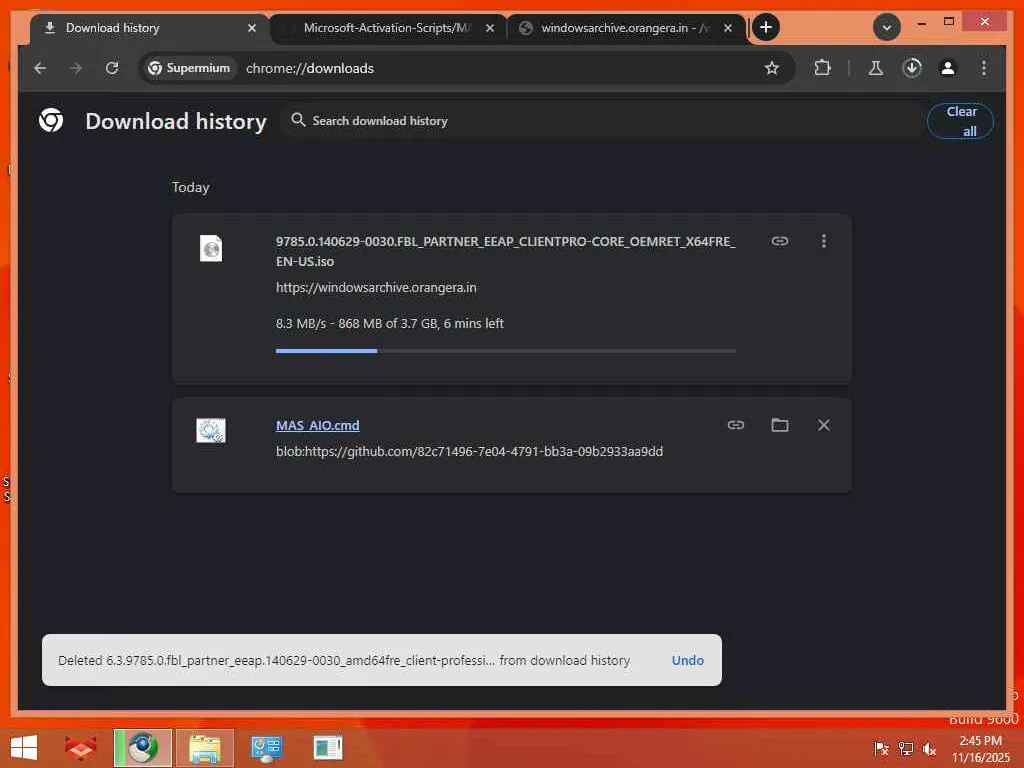Click the ISO file name text
The width and height of the screenshot is (1024, 768).
505,251
